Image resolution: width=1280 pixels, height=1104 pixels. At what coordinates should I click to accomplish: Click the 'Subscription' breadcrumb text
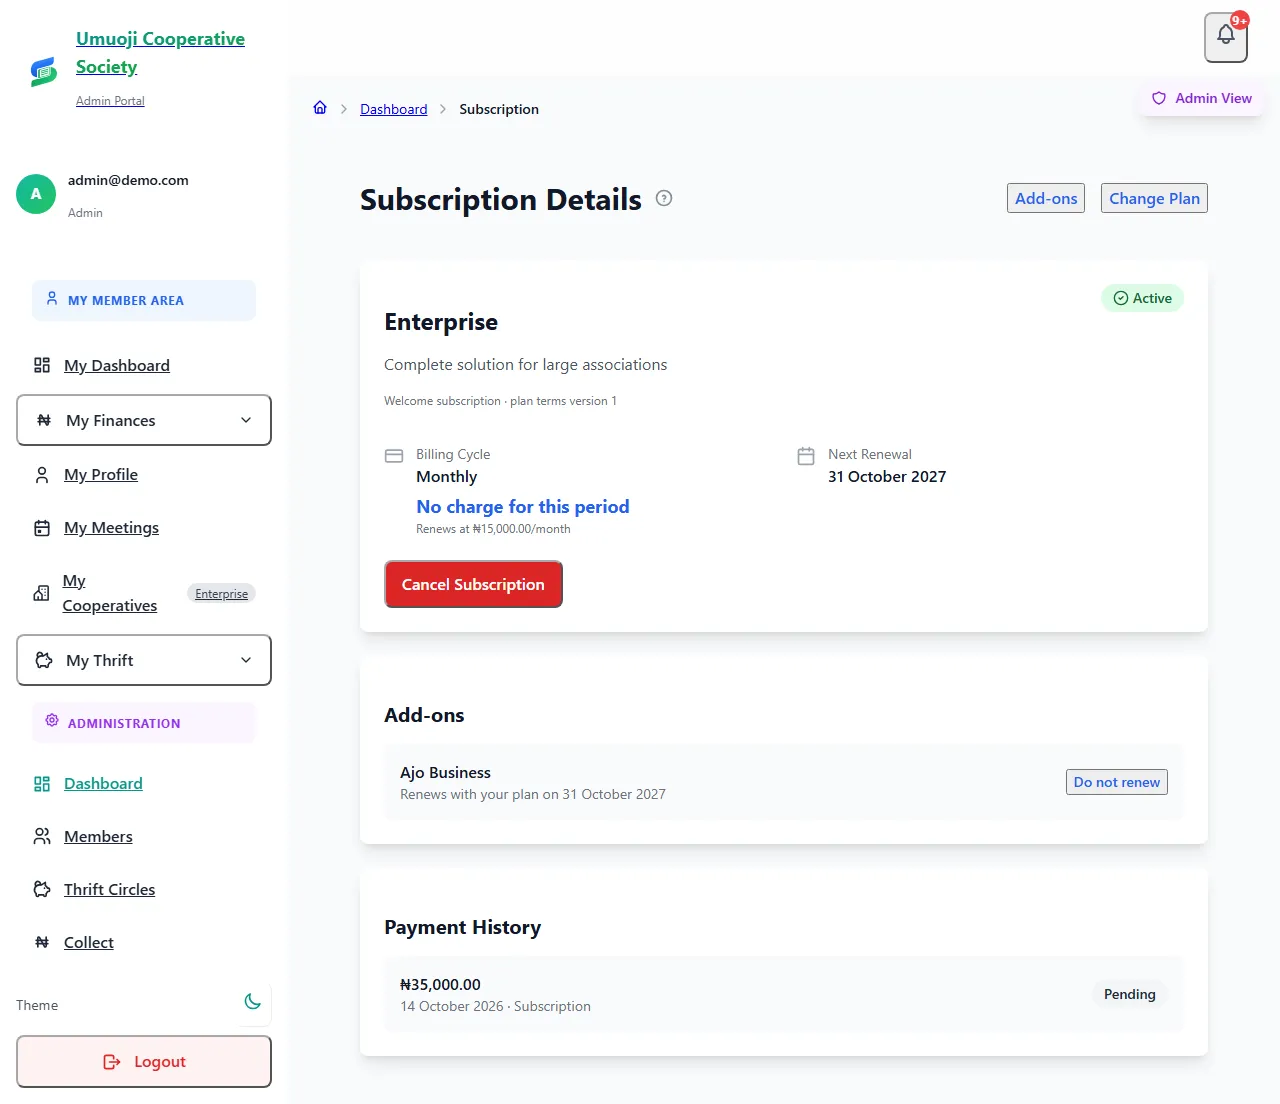499,109
